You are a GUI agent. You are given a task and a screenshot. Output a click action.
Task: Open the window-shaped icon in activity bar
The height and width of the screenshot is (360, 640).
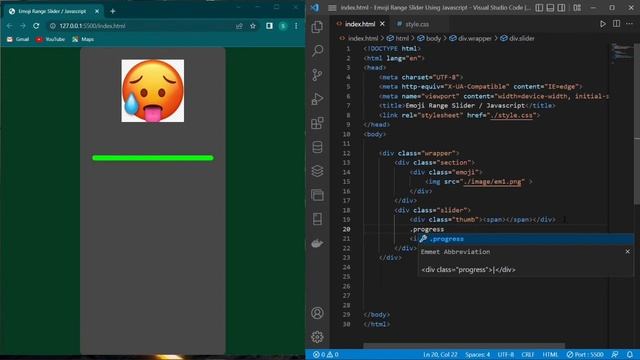(318, 195)
